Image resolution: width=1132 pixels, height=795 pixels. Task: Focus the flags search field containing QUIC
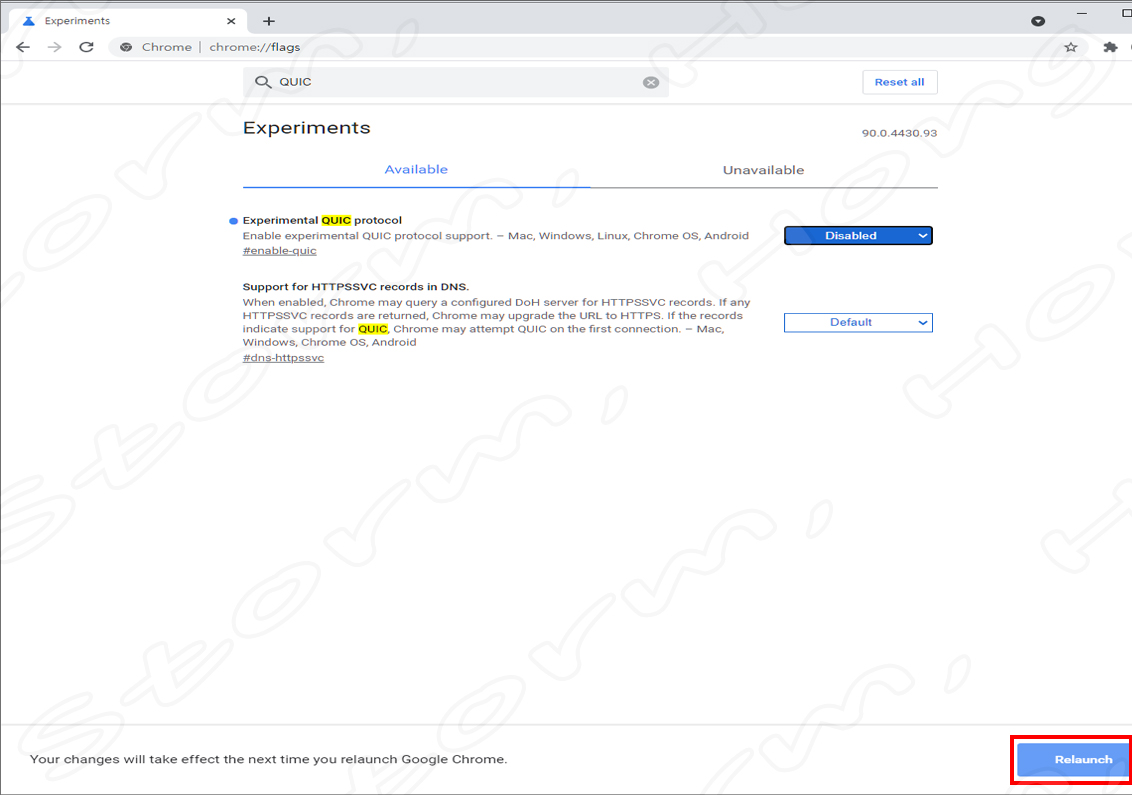pos(456,82)
